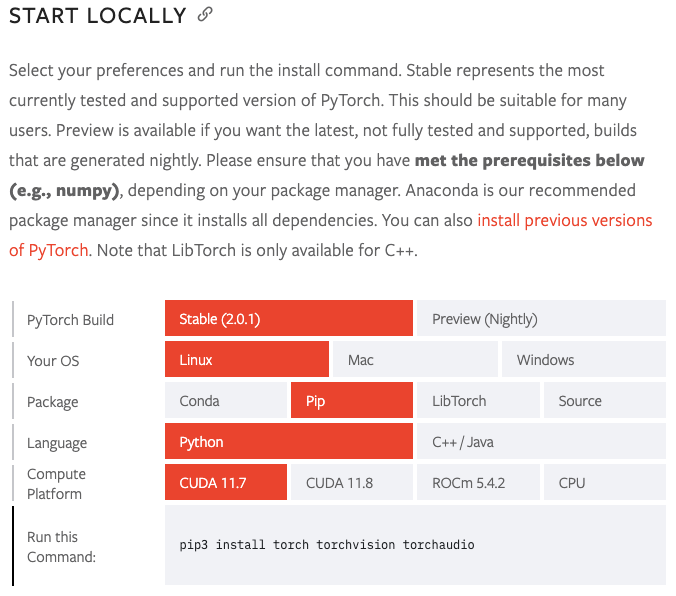Select CUDA 11.7 compute platform
This screenshot has width=676, height=596.
(225, 483)
